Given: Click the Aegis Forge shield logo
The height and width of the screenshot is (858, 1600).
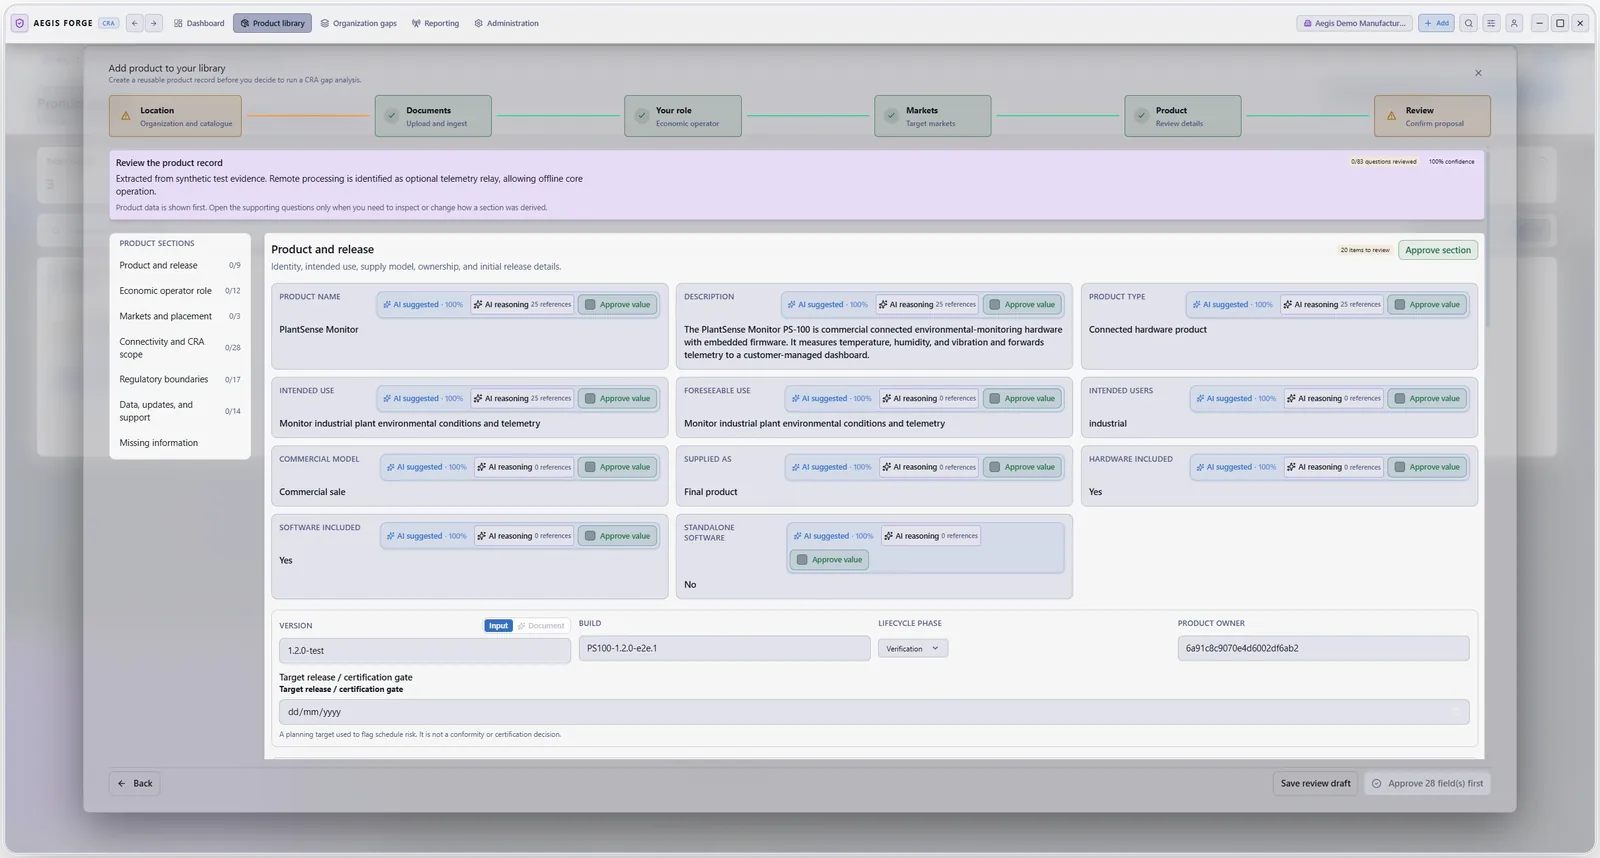Looking at the screenshot, I should (19, 23).
